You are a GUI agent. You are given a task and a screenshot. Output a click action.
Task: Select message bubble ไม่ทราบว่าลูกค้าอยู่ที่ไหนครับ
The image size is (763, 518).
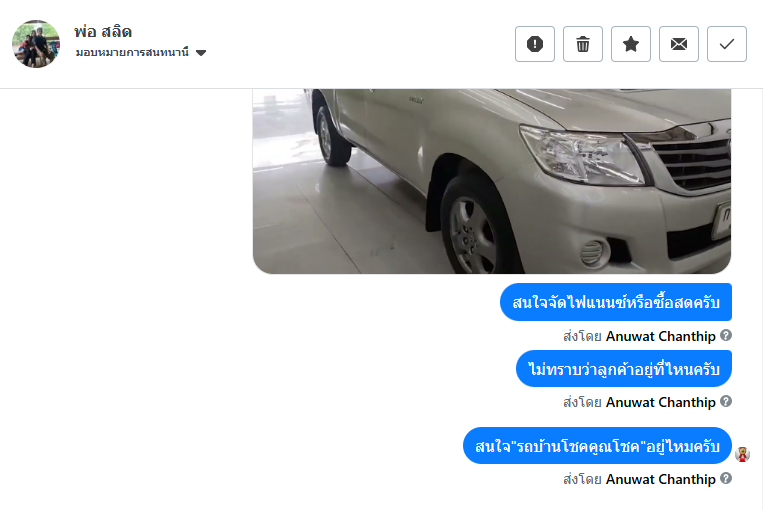(x=624, y=369)
